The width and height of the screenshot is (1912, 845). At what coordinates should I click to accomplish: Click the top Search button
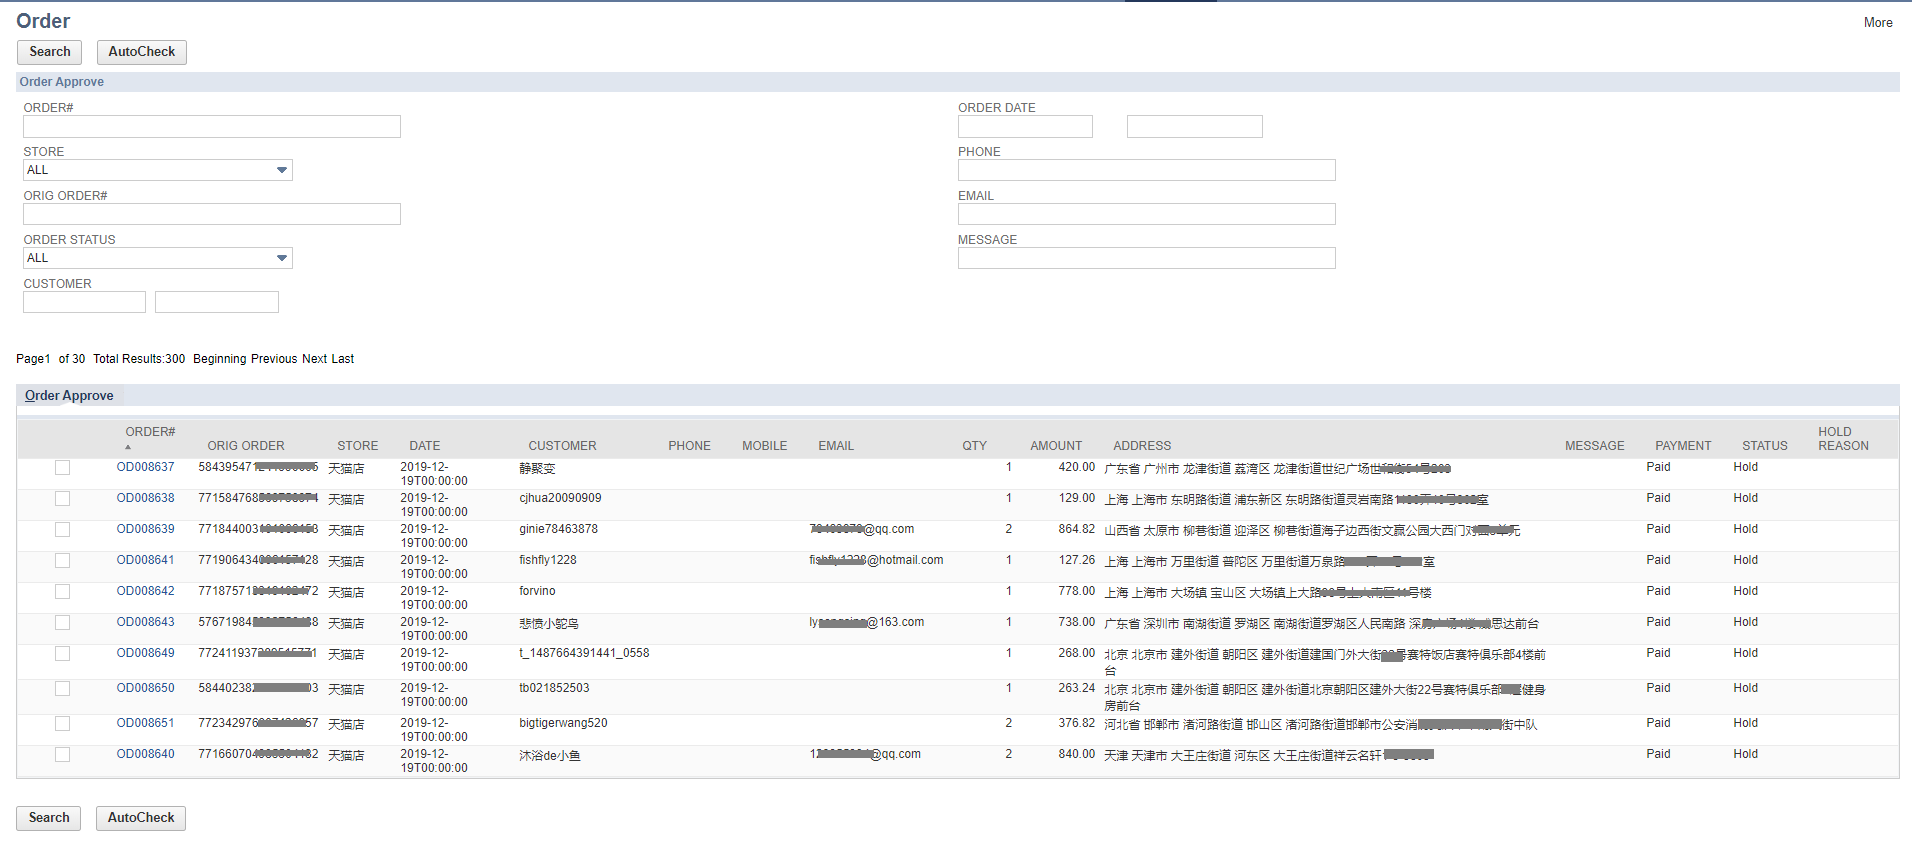coord(49,52)
